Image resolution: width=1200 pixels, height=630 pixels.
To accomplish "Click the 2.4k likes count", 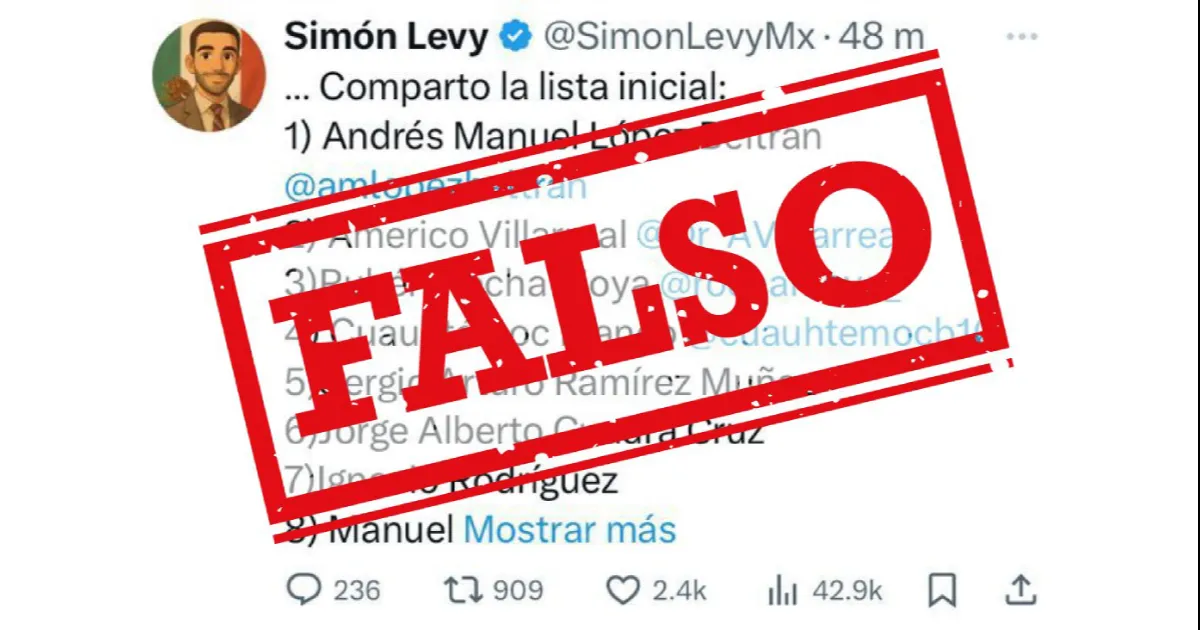I will [x=680, y=591].
